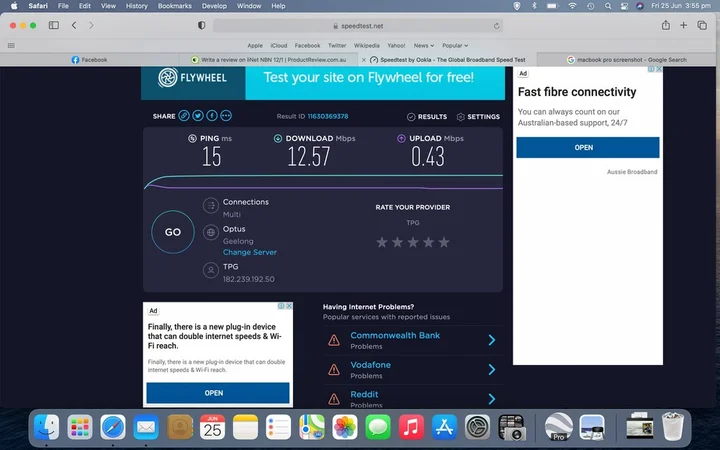This screenshot has height=450, width=720.
Task: Show tab overview icon
Action: [x=702, y=25]
